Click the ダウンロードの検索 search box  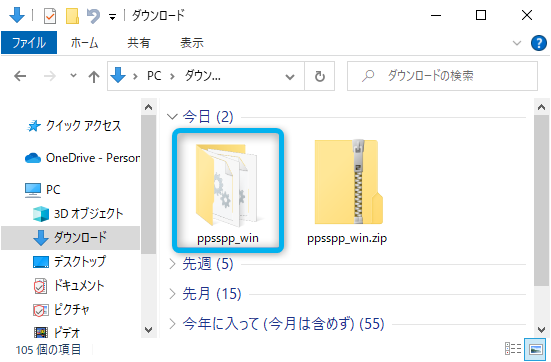(442, 76)
